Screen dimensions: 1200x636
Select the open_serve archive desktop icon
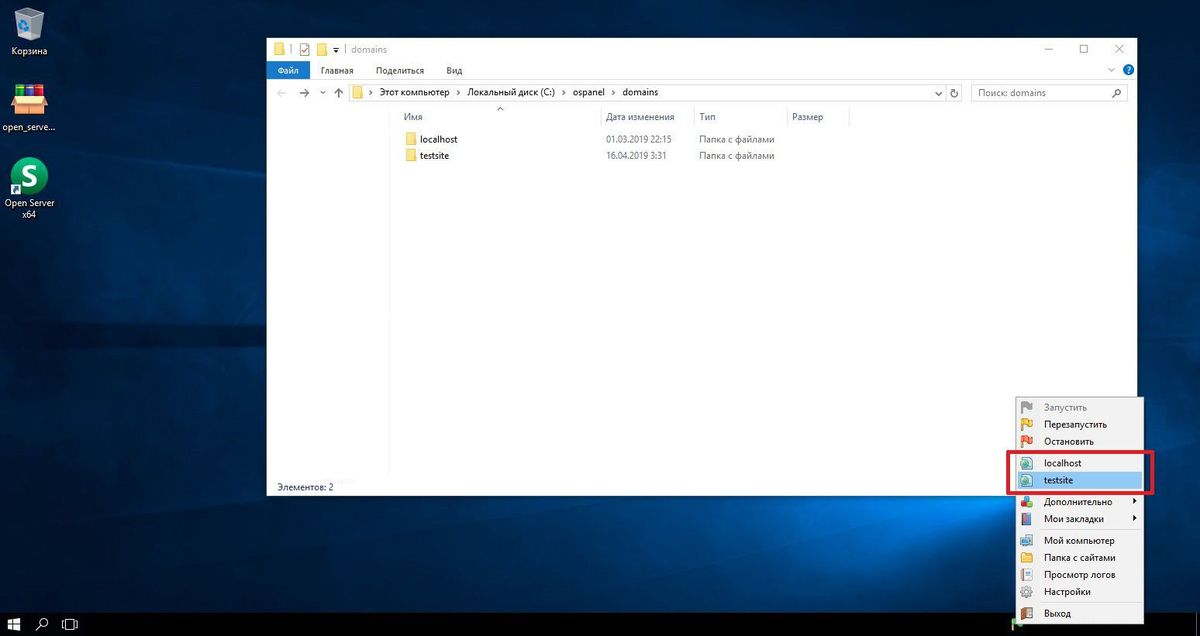[29, 107]
